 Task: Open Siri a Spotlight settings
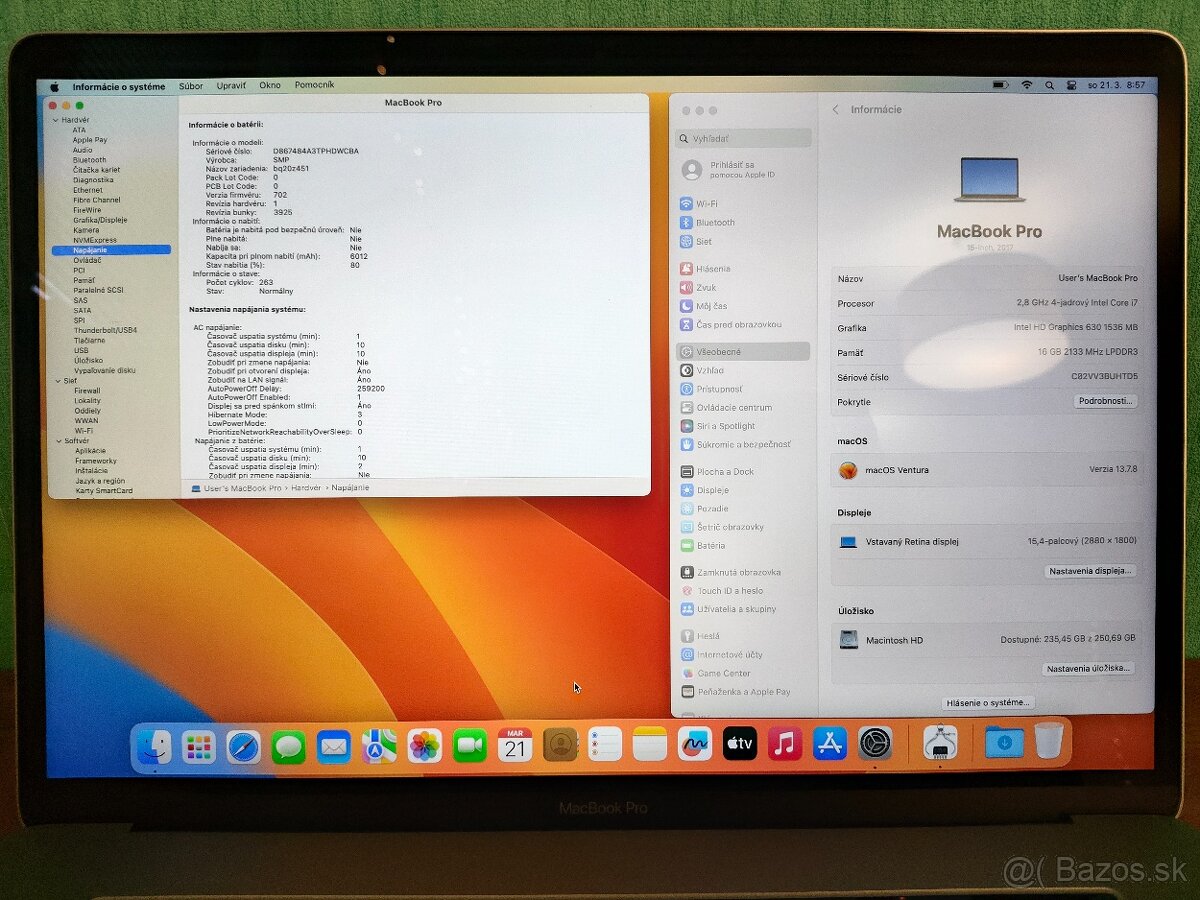(x=725, y=425)
